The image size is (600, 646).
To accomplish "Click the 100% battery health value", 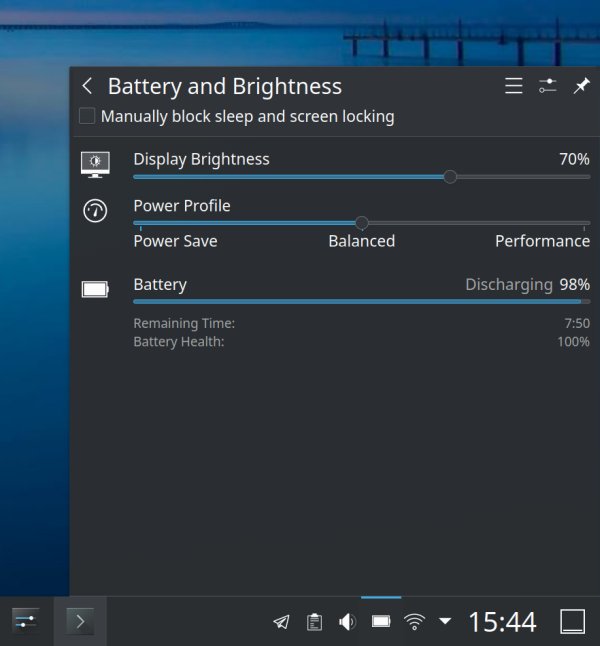I will pyautogui.click(x=573, y=342).
